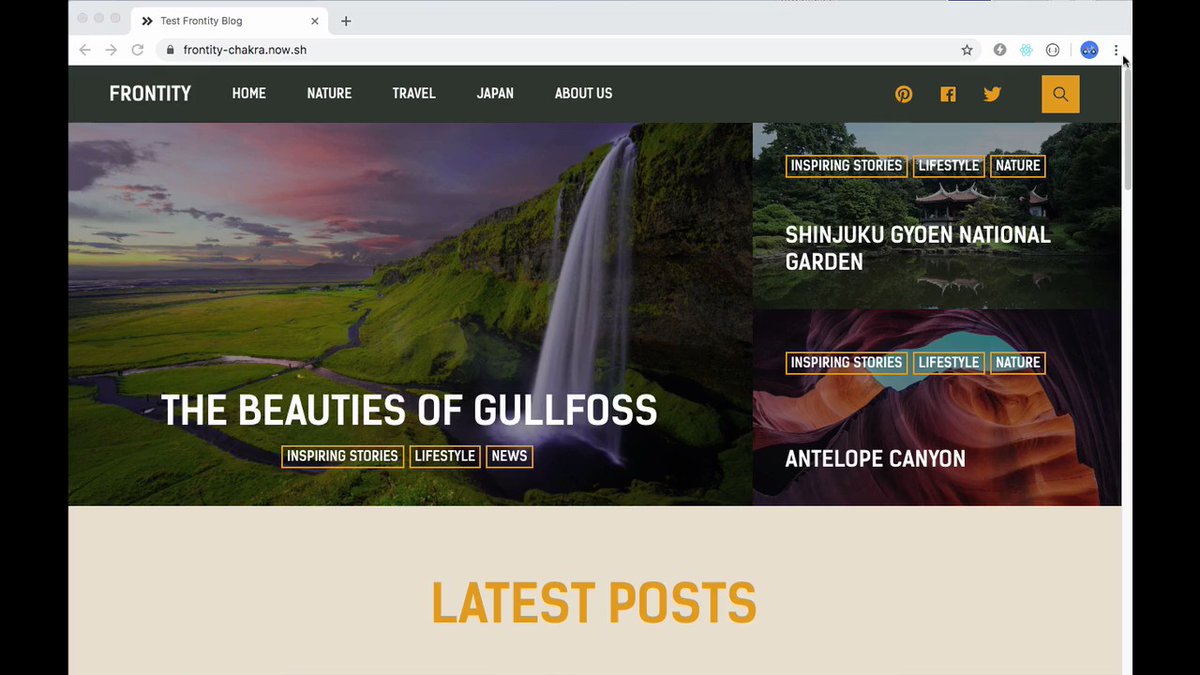The image size is (1200, 675).
Task: Bookmark this page with star icon
Action: coord(967,50)
